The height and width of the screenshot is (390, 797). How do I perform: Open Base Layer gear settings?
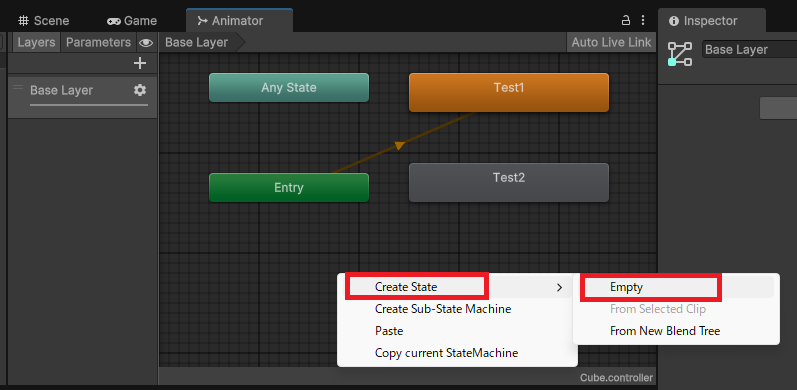(x=140, y=90)
